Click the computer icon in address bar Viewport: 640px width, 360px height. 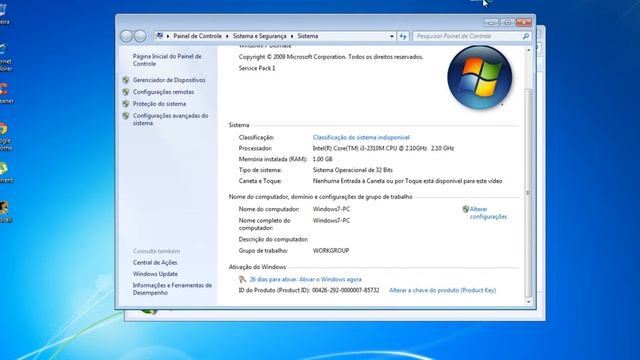(160, 36)
